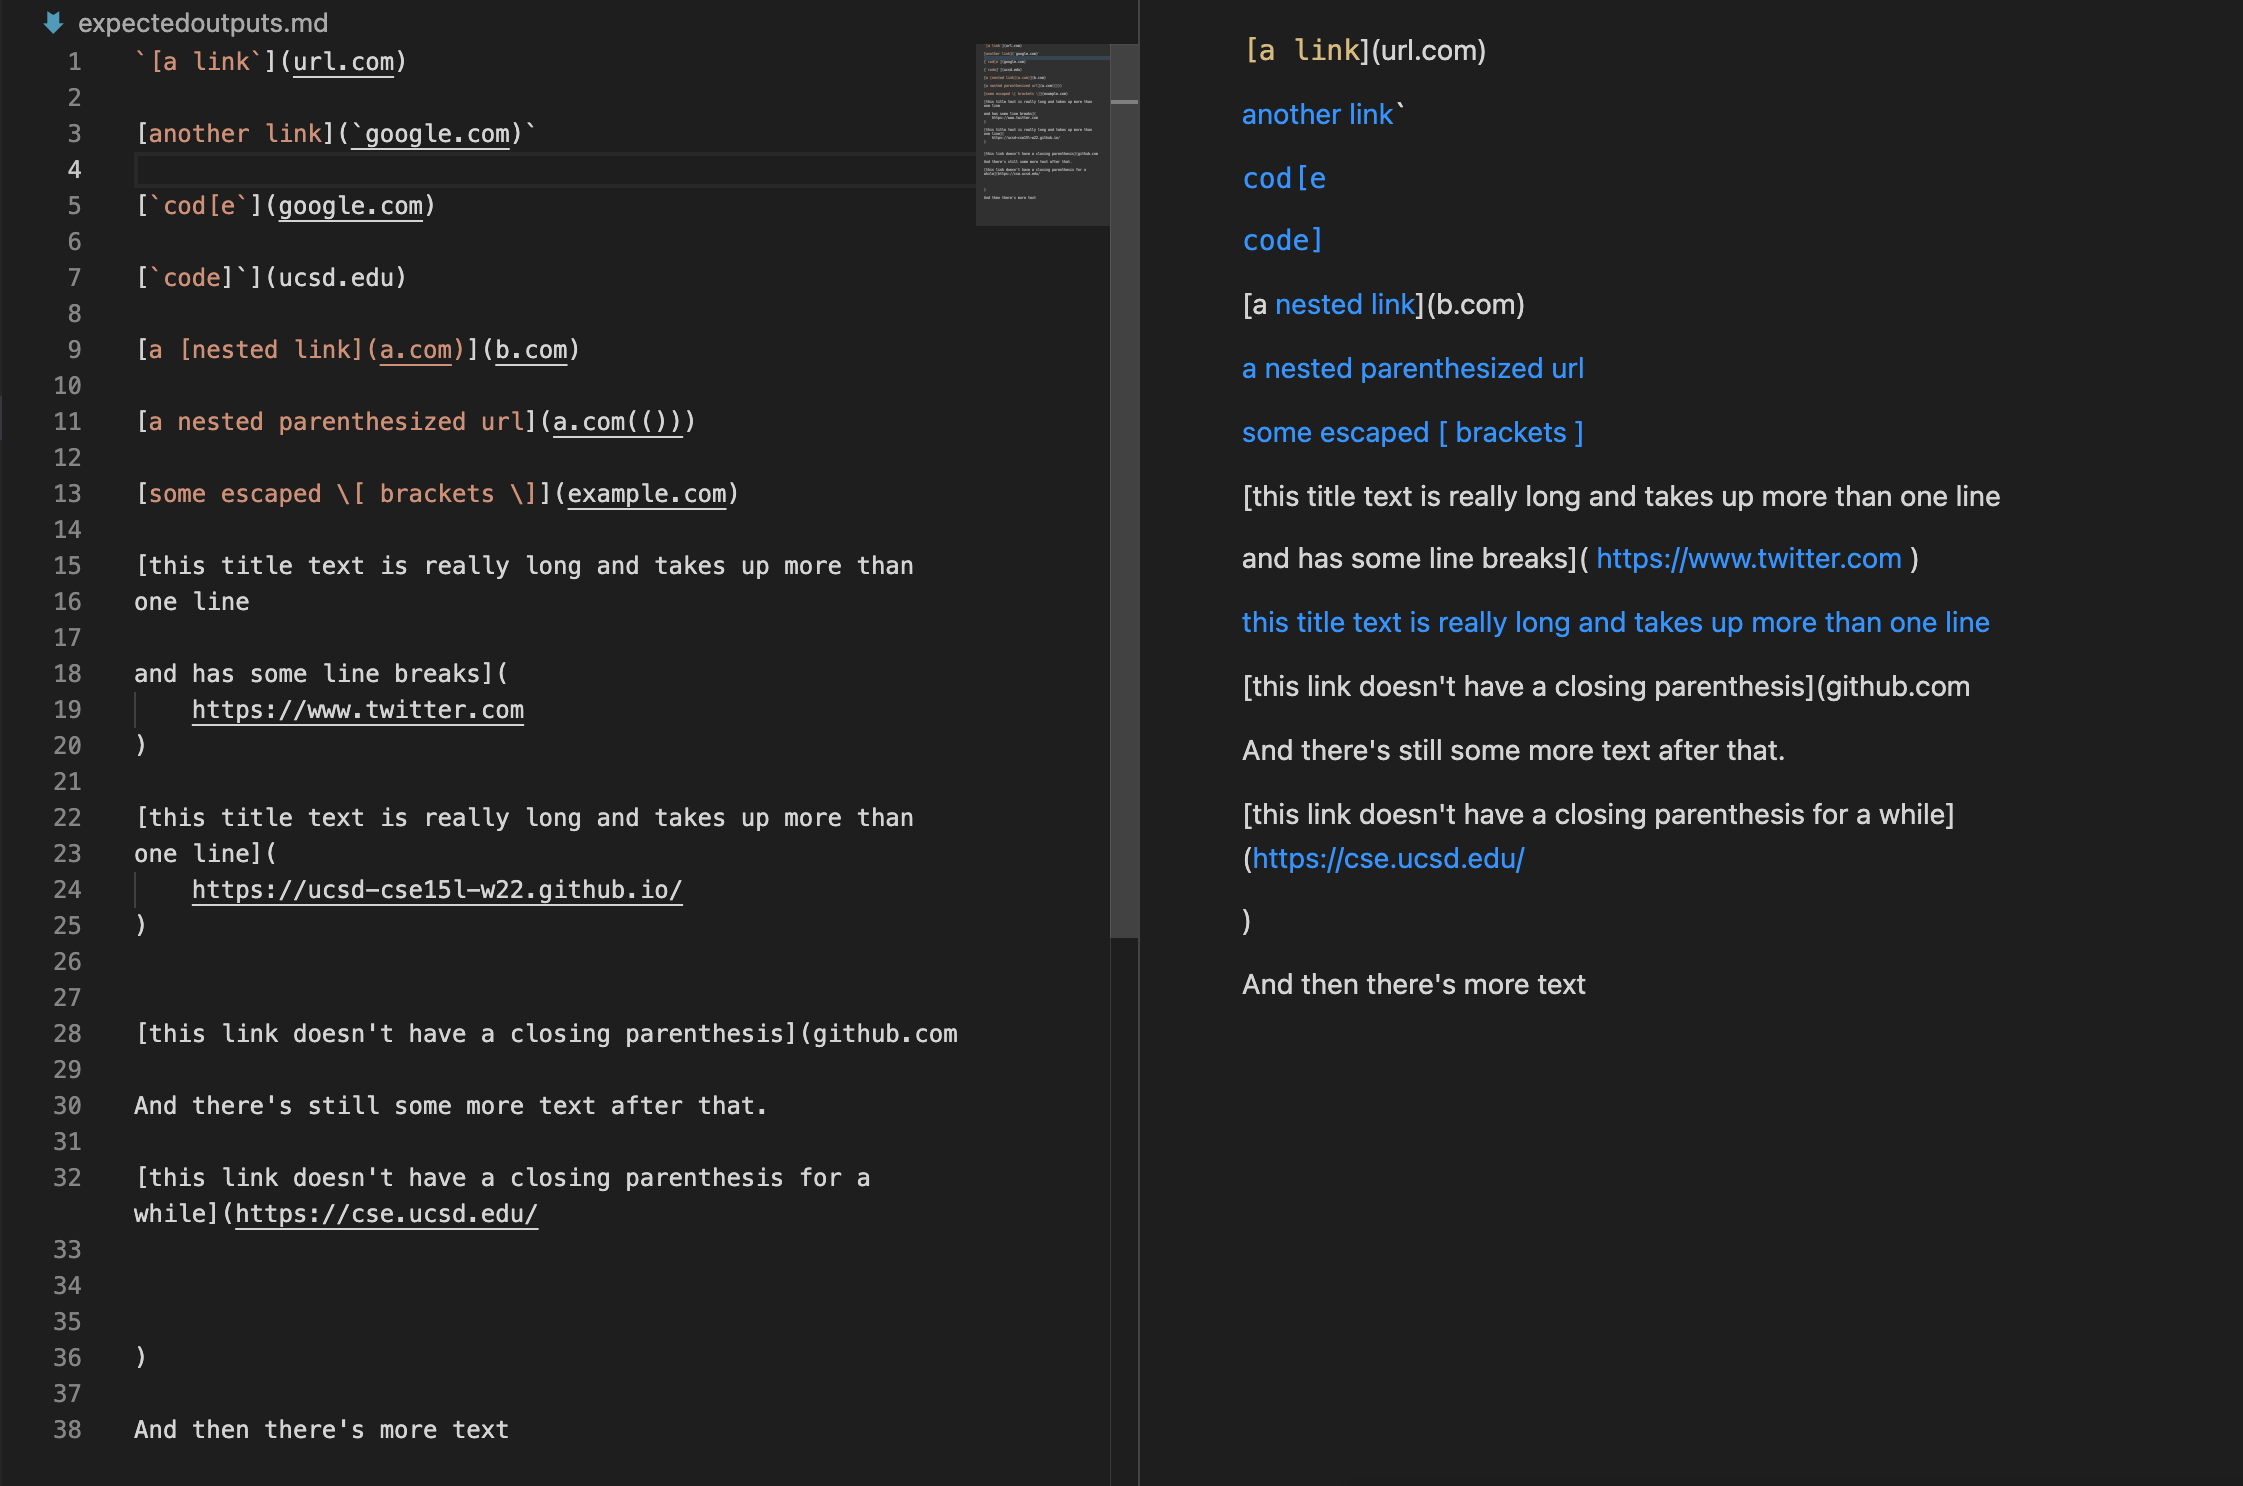Open "a nested parenthesized url" link
Screen dimensions: 2243x1486
(1412, 368)
